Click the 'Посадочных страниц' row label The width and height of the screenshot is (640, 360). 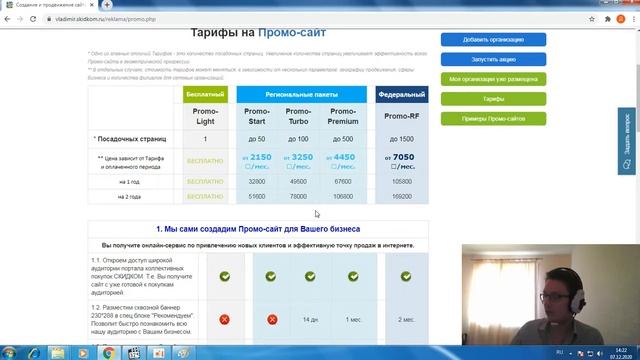click(130, 139)
